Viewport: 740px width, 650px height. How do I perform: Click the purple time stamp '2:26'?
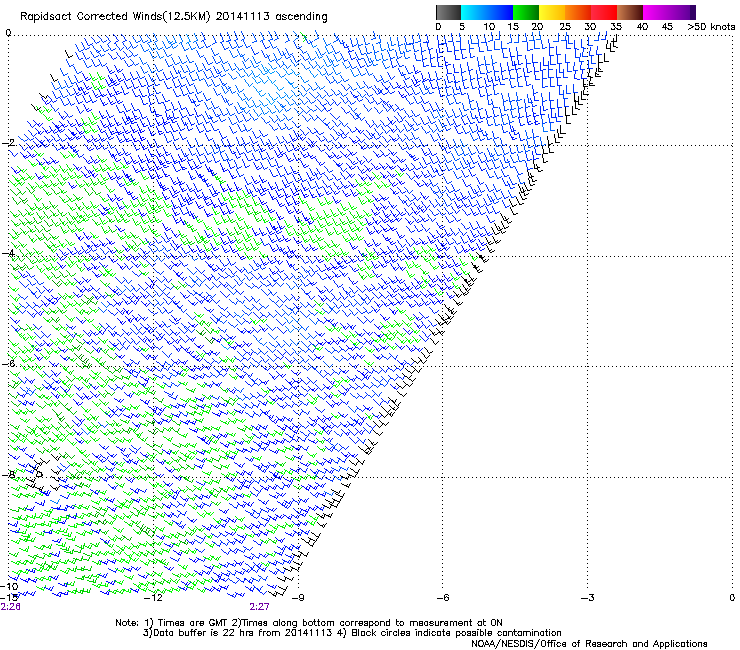pyautogui.click(x=10, y=607)
